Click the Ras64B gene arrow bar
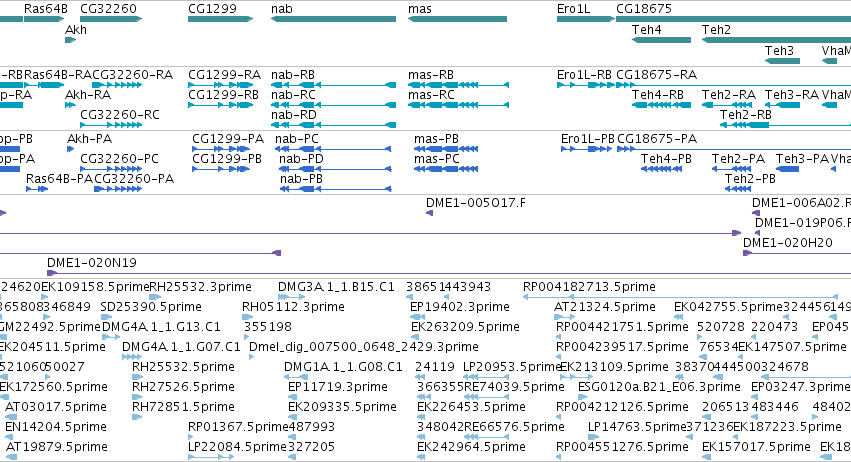The width and height of the screenshot is (851, 462). click(44, 19)
